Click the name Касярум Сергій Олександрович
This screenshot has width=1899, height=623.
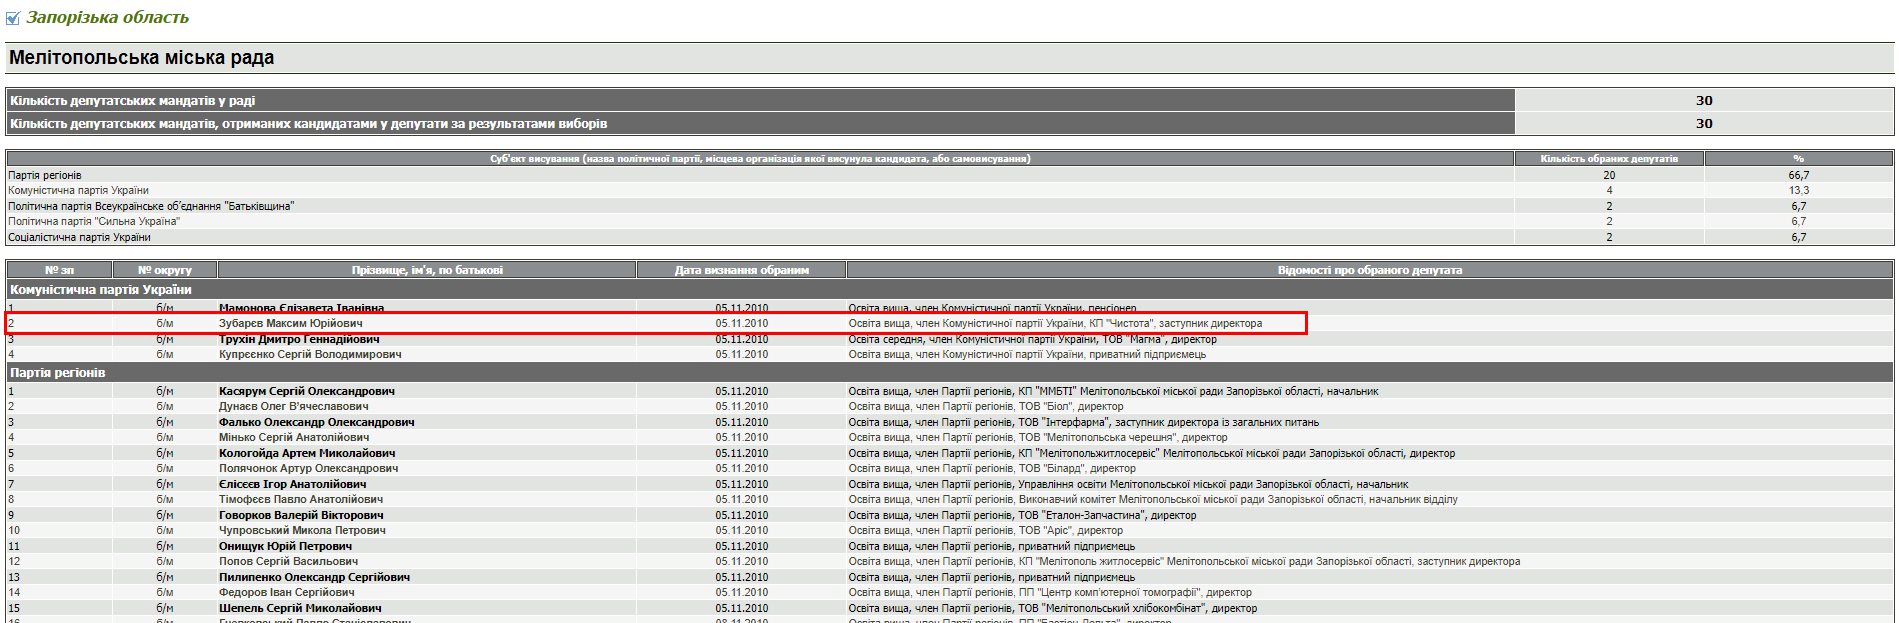click(306, 391)
